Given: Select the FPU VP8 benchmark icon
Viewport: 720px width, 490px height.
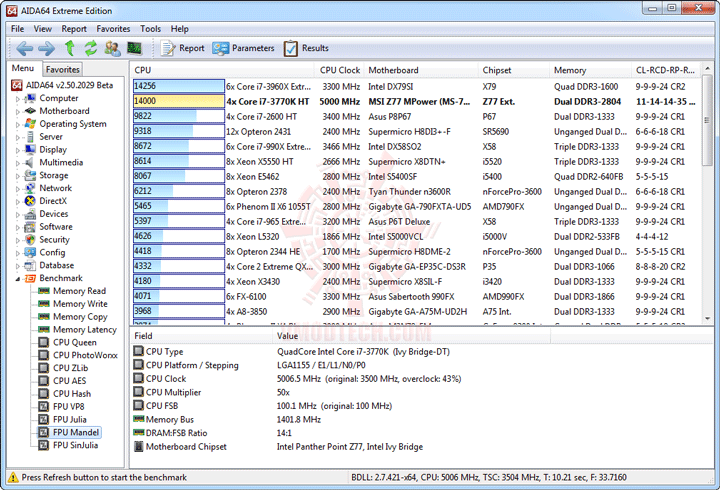Looking at the screenshot, I should [x=44, y=406].
